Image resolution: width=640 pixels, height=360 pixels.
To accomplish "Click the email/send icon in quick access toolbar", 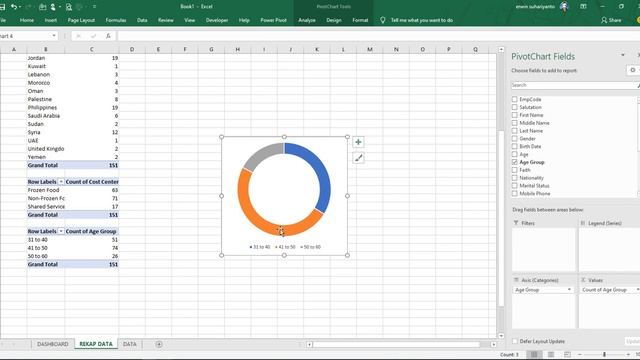I will coord(42,7).
